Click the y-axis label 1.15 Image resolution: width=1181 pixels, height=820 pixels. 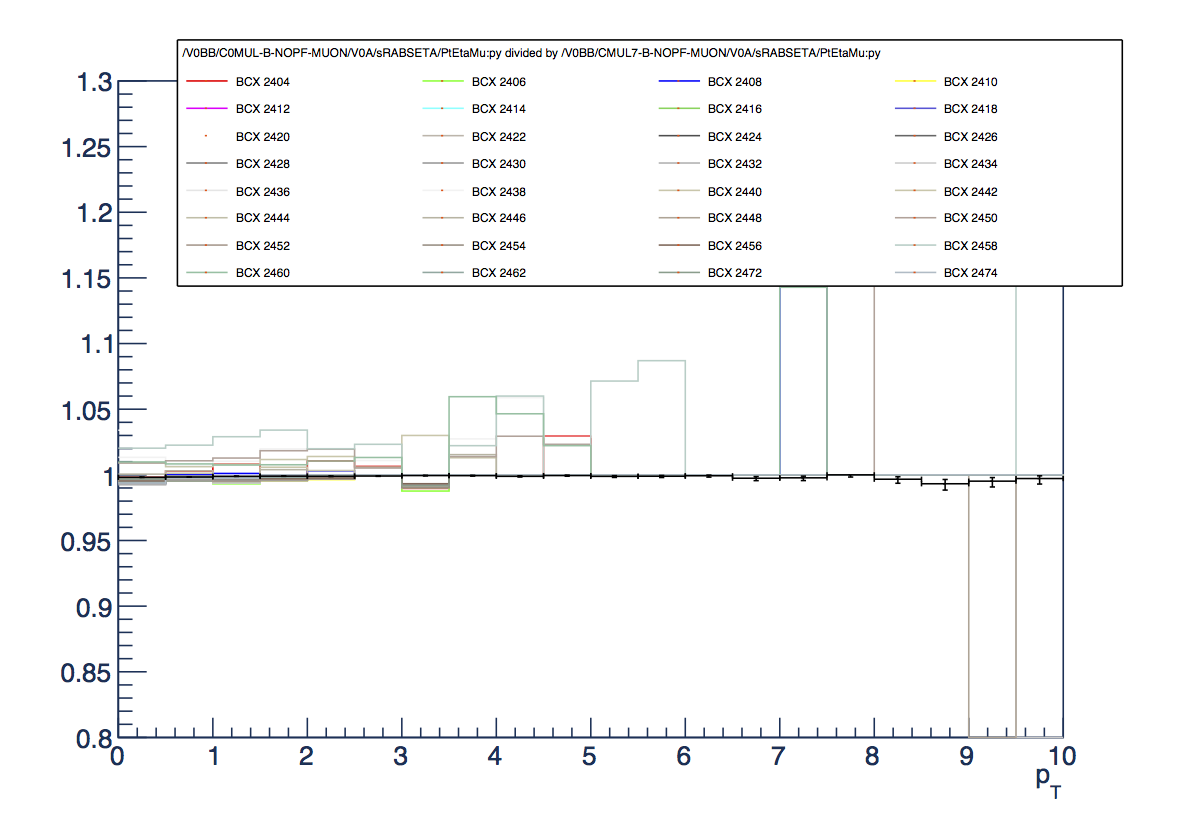[x=87, y=279]
